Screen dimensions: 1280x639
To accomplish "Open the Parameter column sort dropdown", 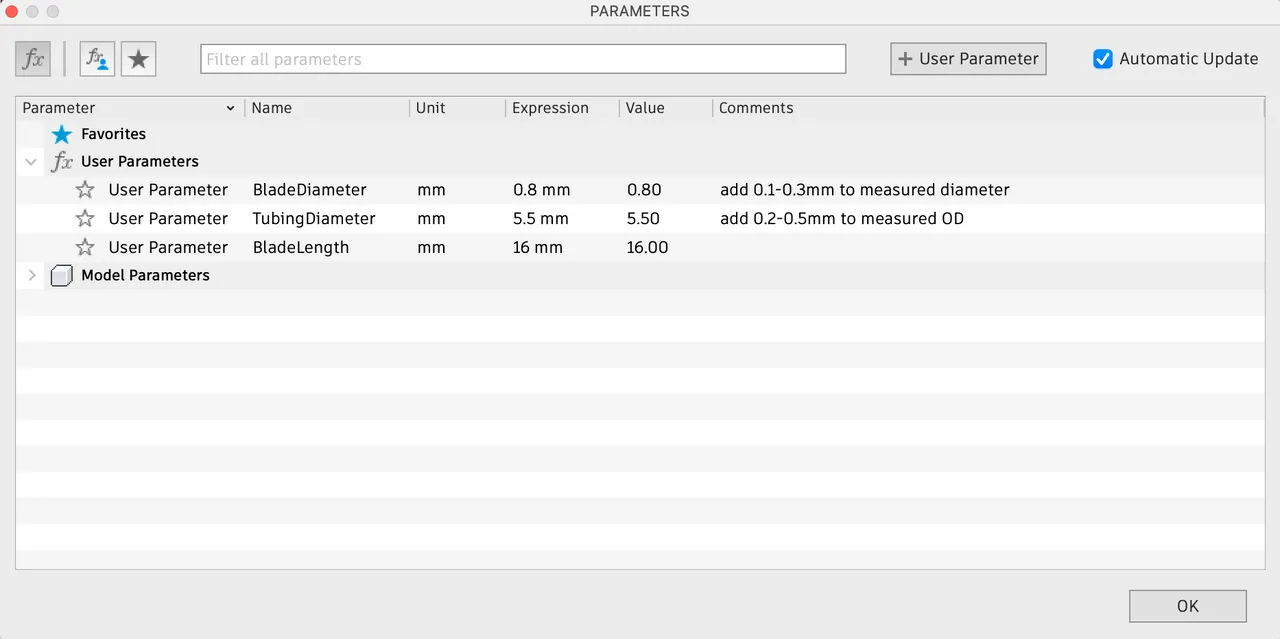I will coord(230,108).
